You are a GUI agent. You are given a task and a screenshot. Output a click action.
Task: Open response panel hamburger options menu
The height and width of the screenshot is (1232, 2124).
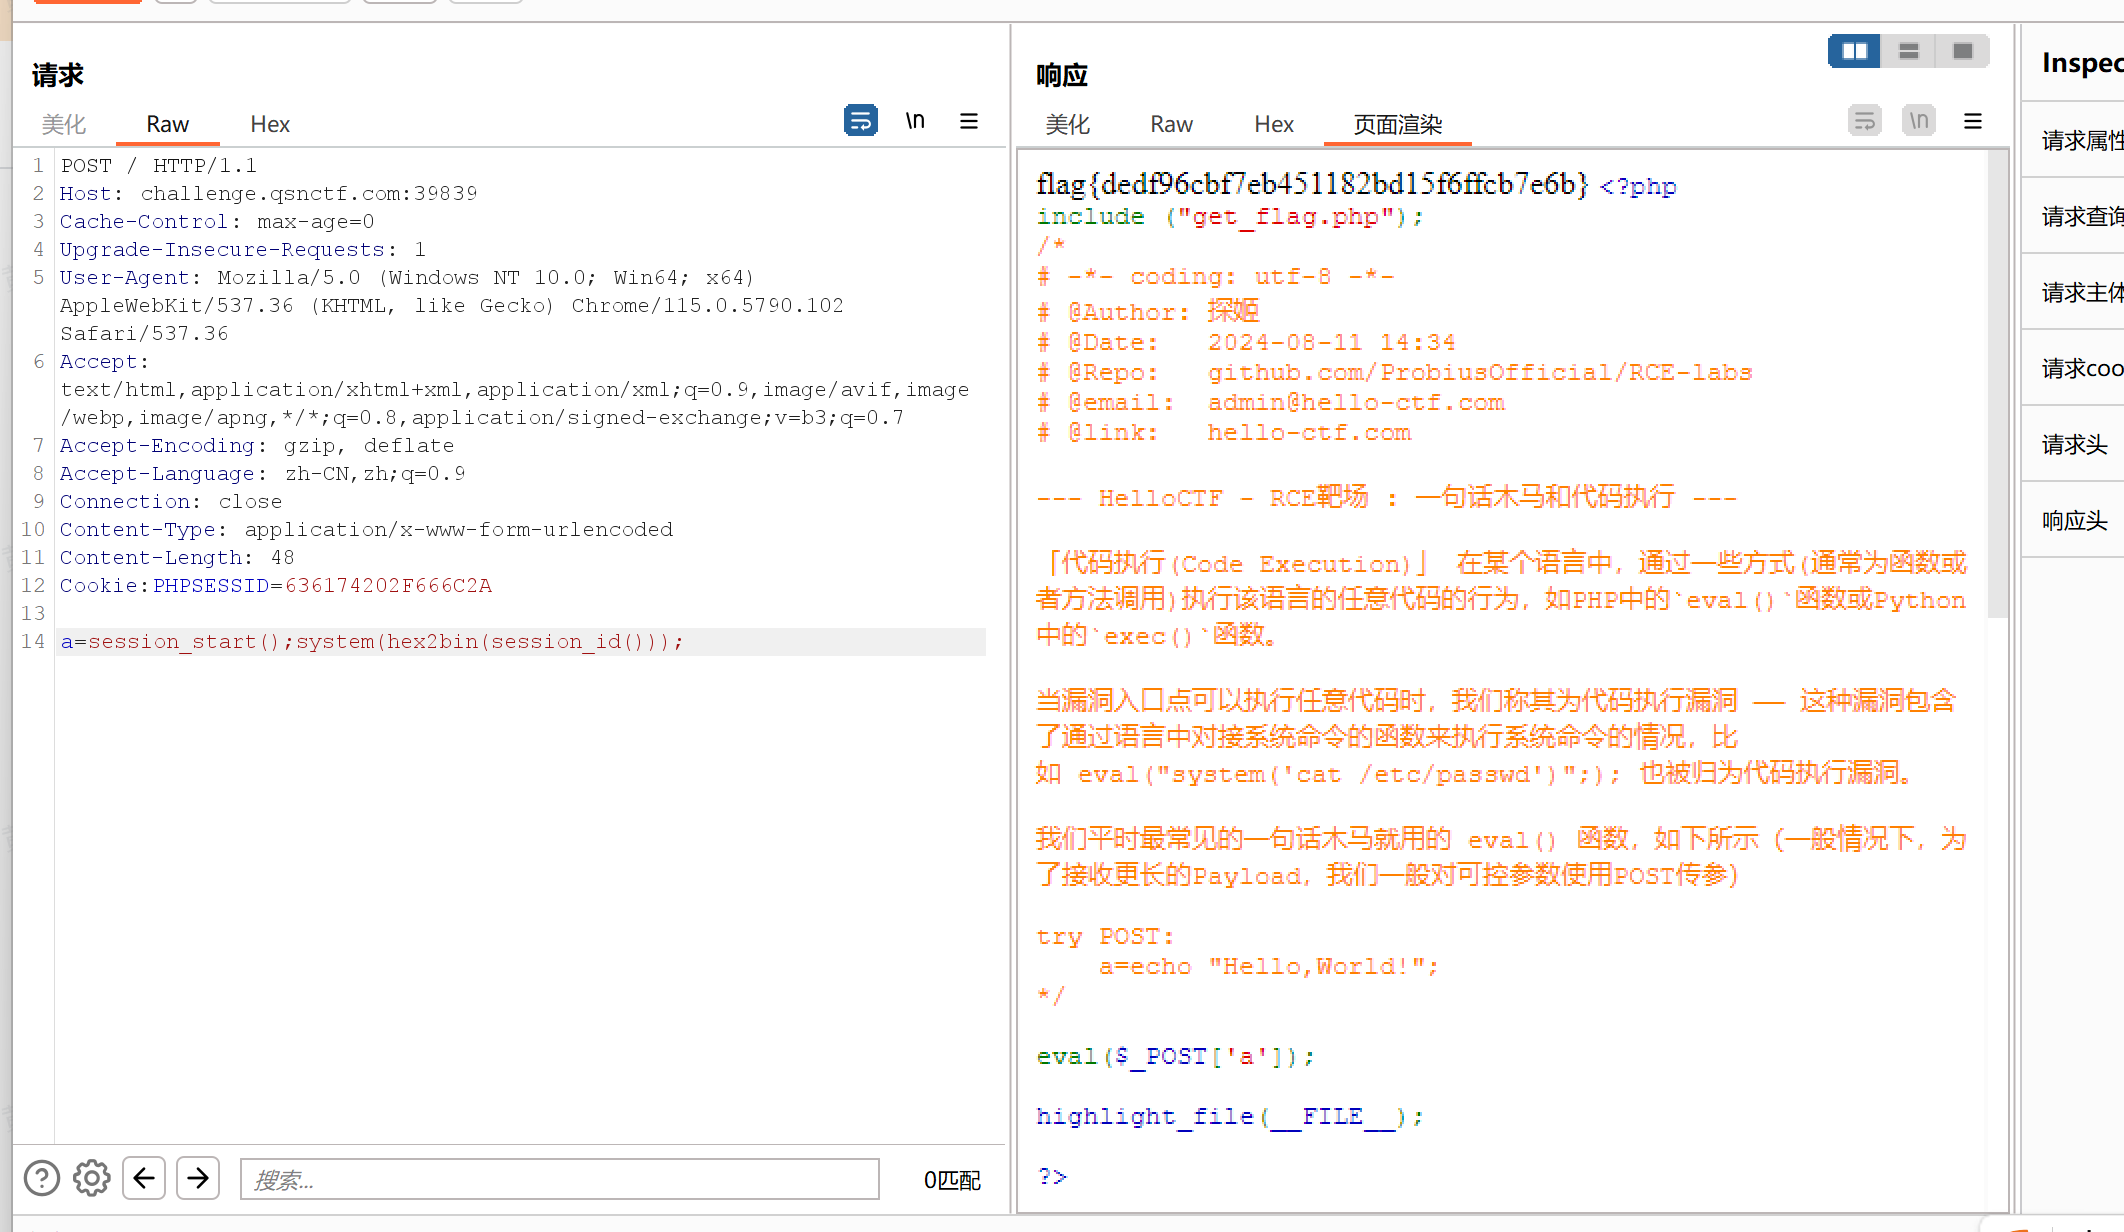click(x=1972, y=121)
